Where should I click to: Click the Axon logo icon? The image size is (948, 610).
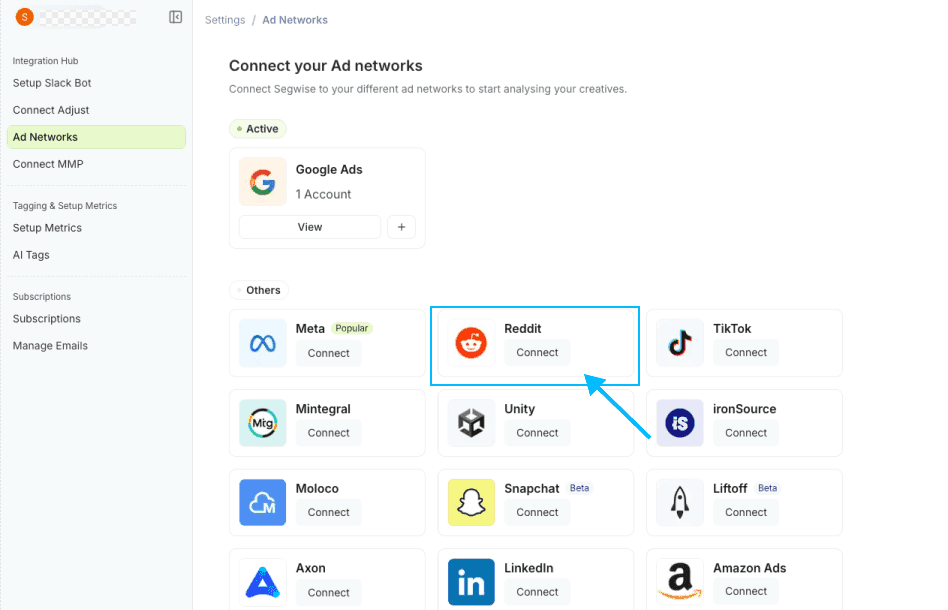pos(262,583)
